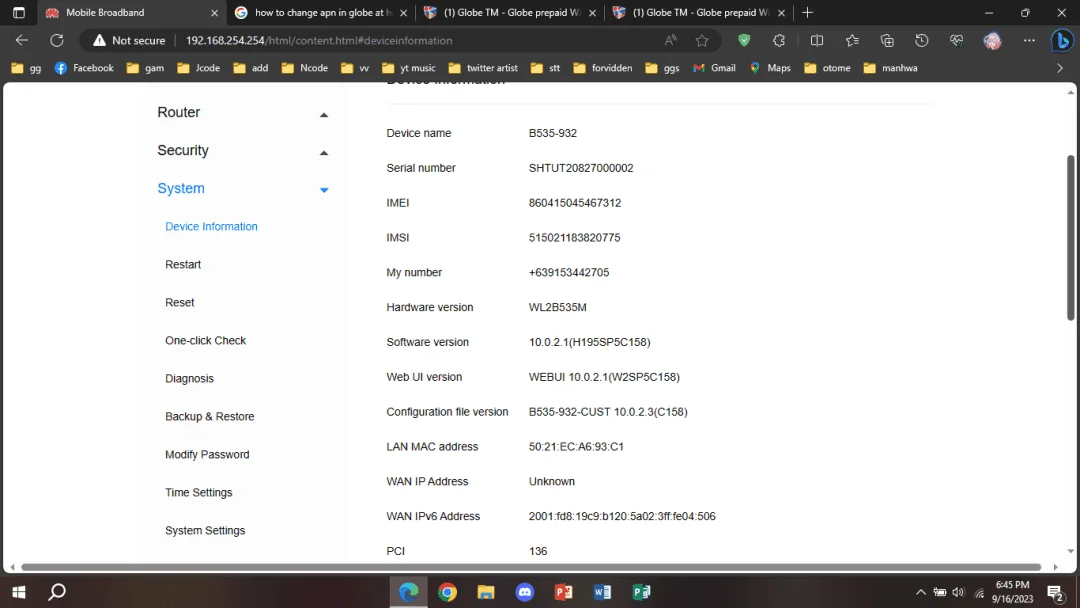
Task: Switch to how to change apn tab
Action: pyautogui.click(x=323, y=12)
